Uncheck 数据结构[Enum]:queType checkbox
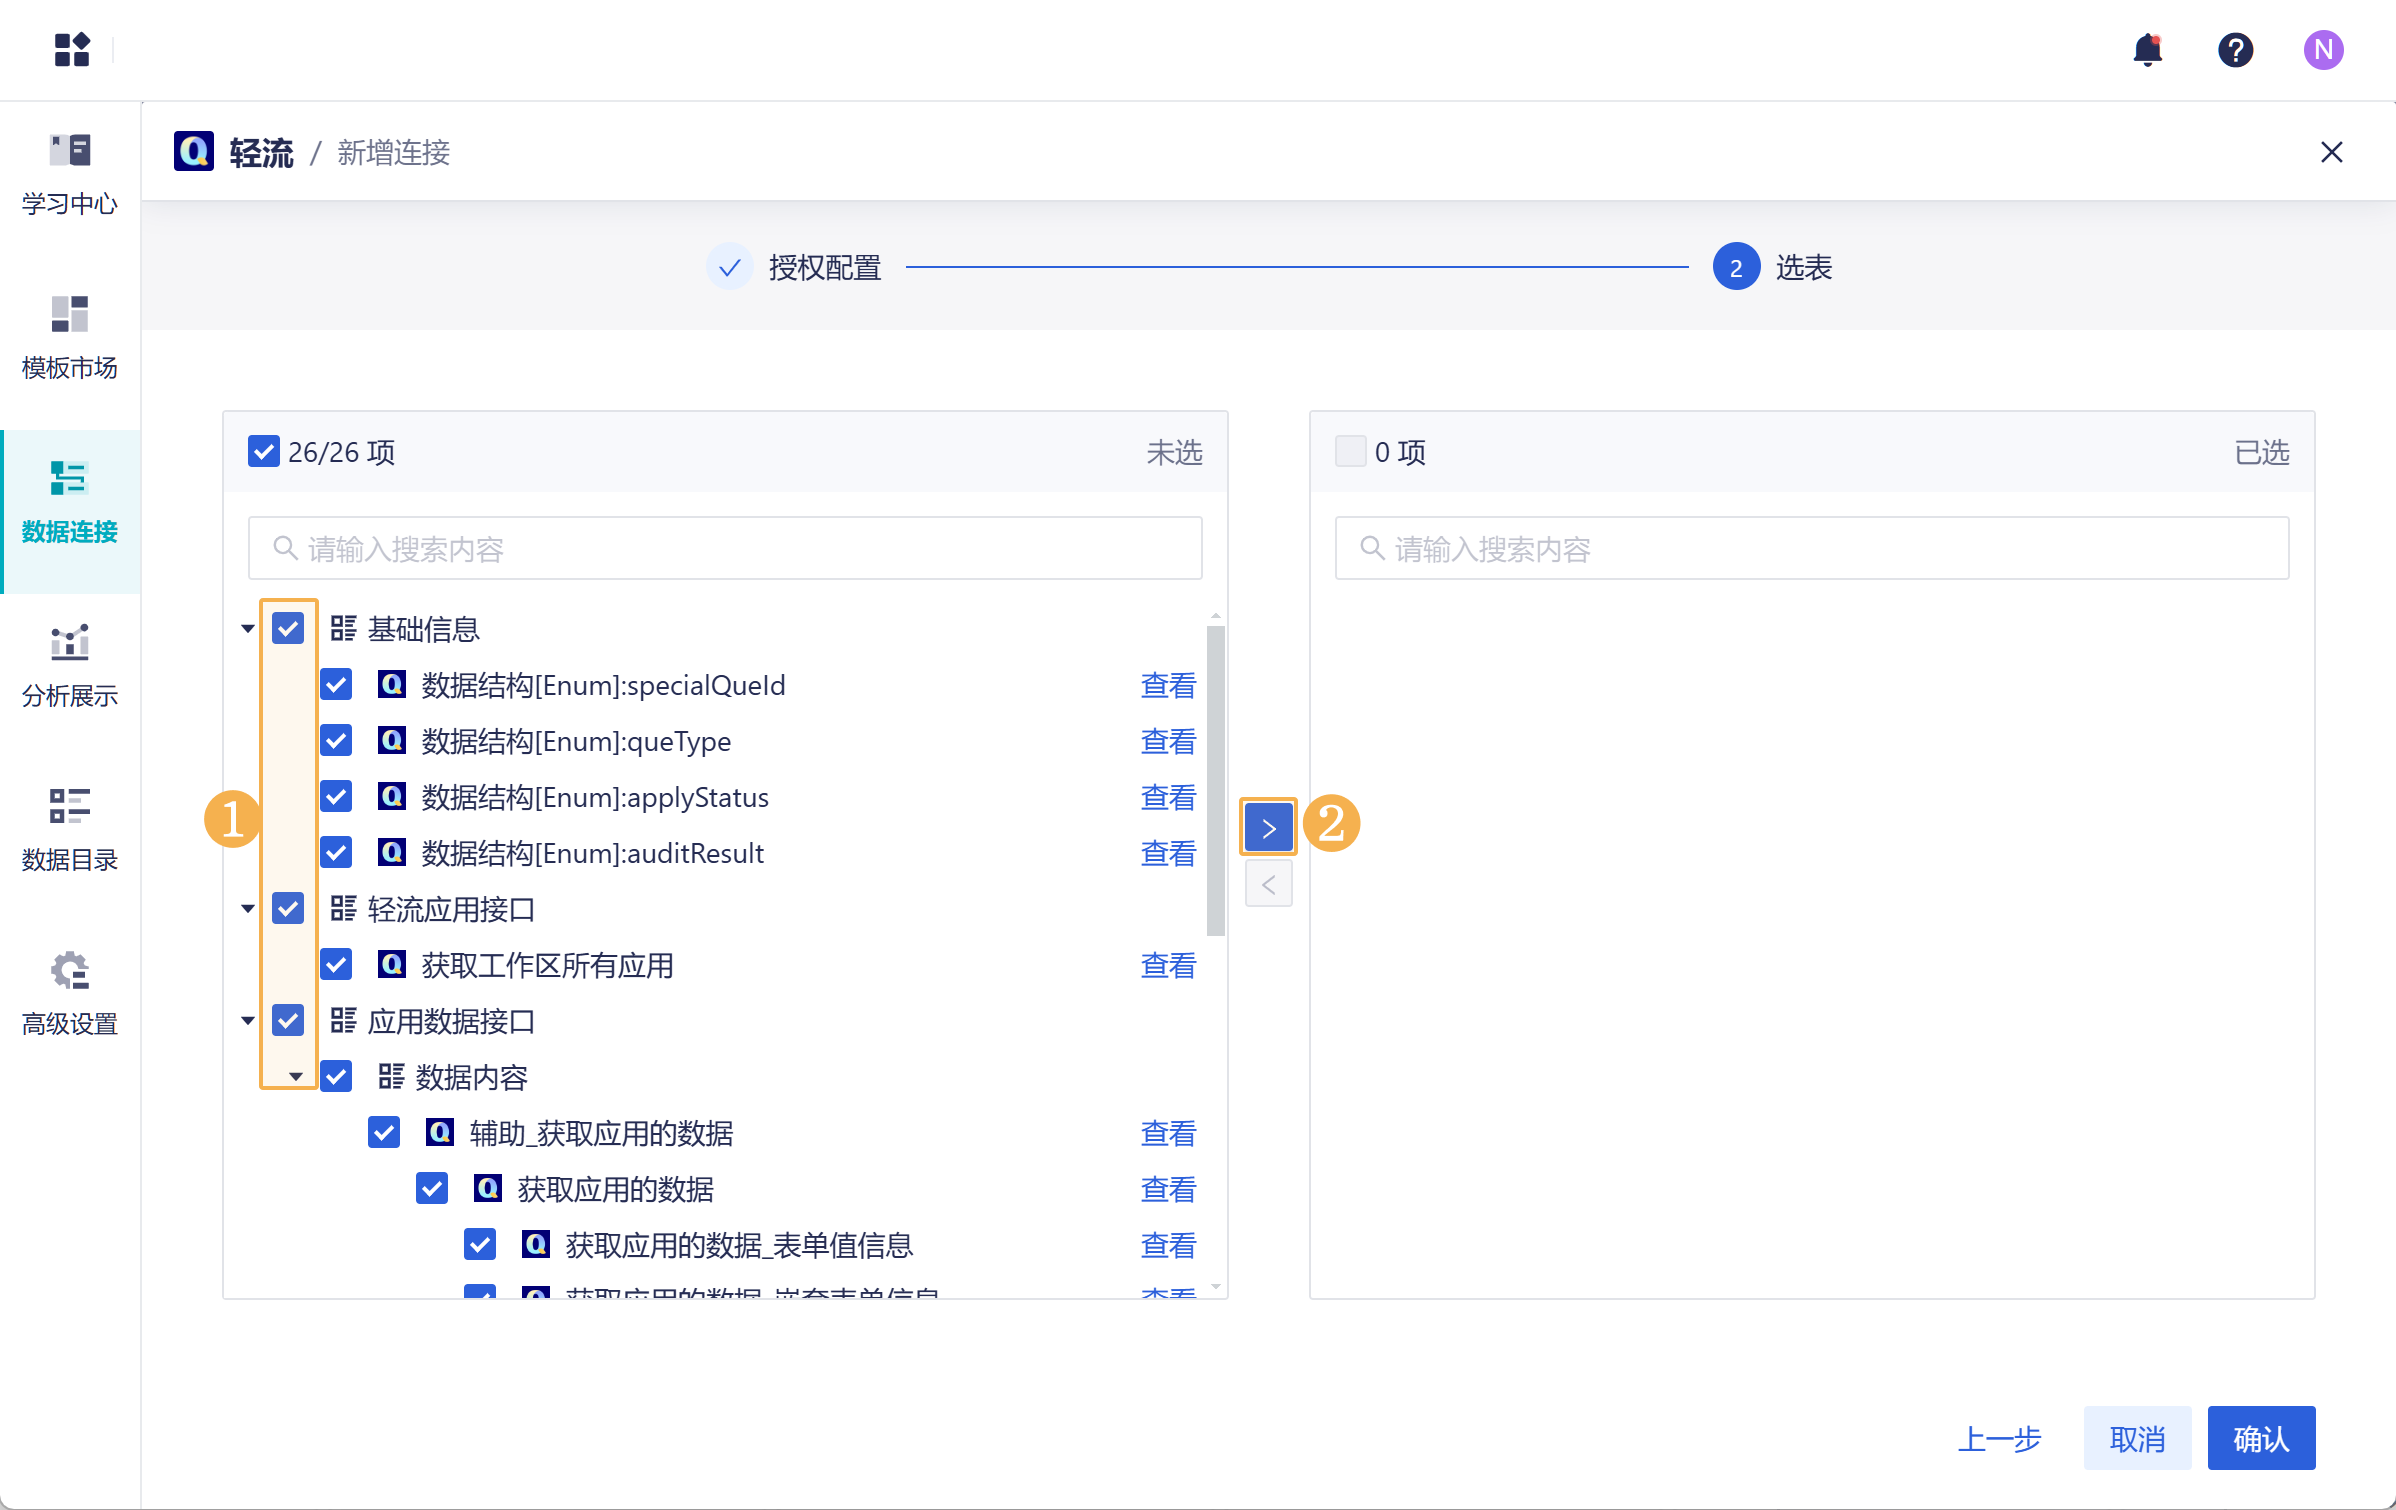 (x=337, y=741)
